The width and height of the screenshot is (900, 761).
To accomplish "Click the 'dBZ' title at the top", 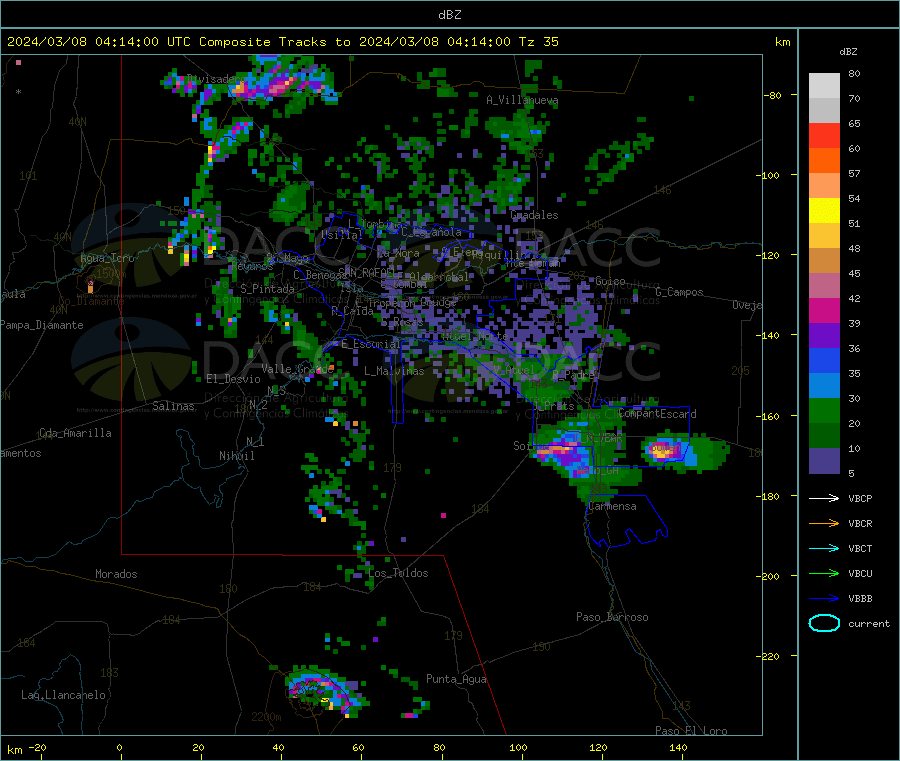I will point(449,15).
